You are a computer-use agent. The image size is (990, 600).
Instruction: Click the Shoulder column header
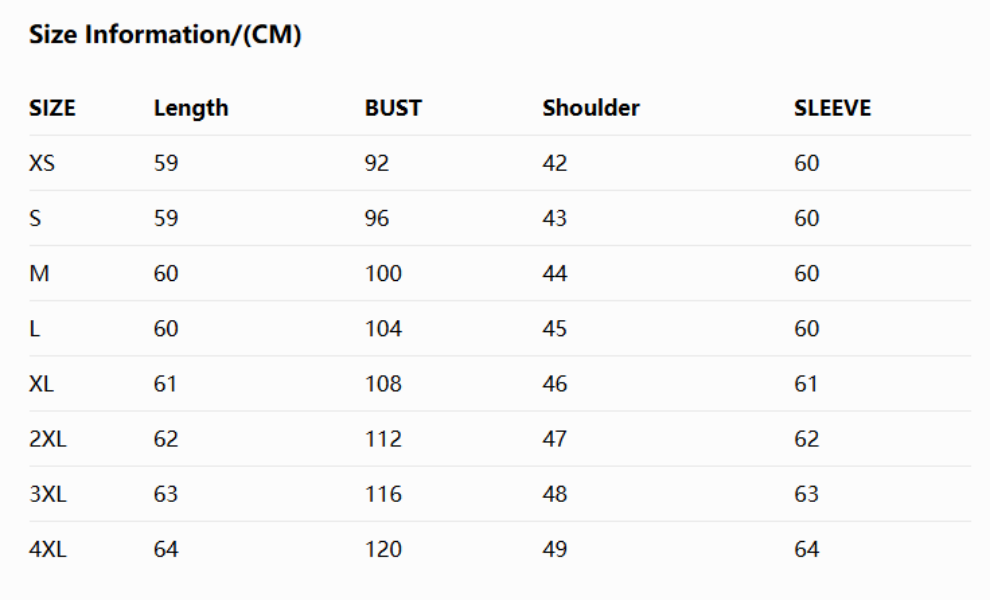click(x=591, y=108)
